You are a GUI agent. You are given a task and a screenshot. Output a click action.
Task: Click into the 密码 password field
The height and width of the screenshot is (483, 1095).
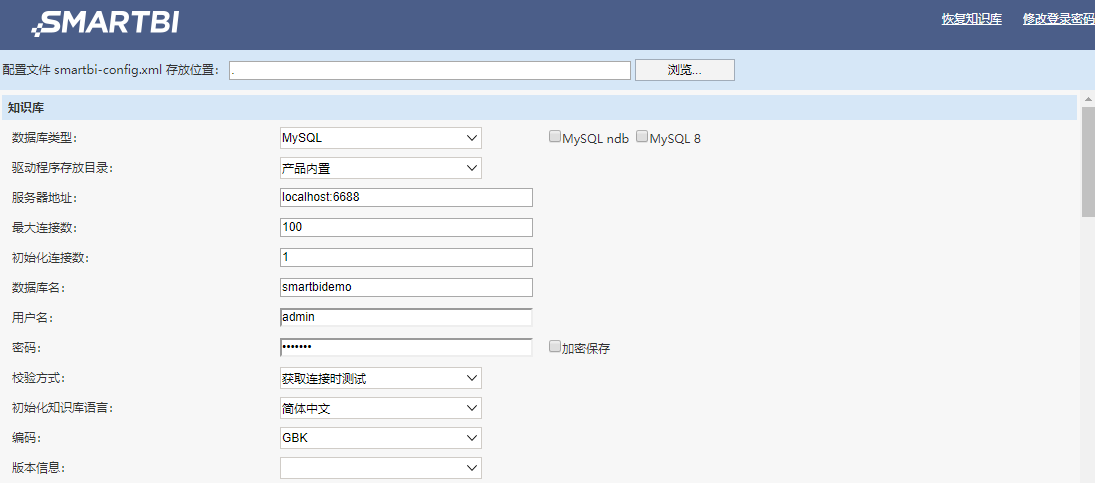(x=406, y=348)
